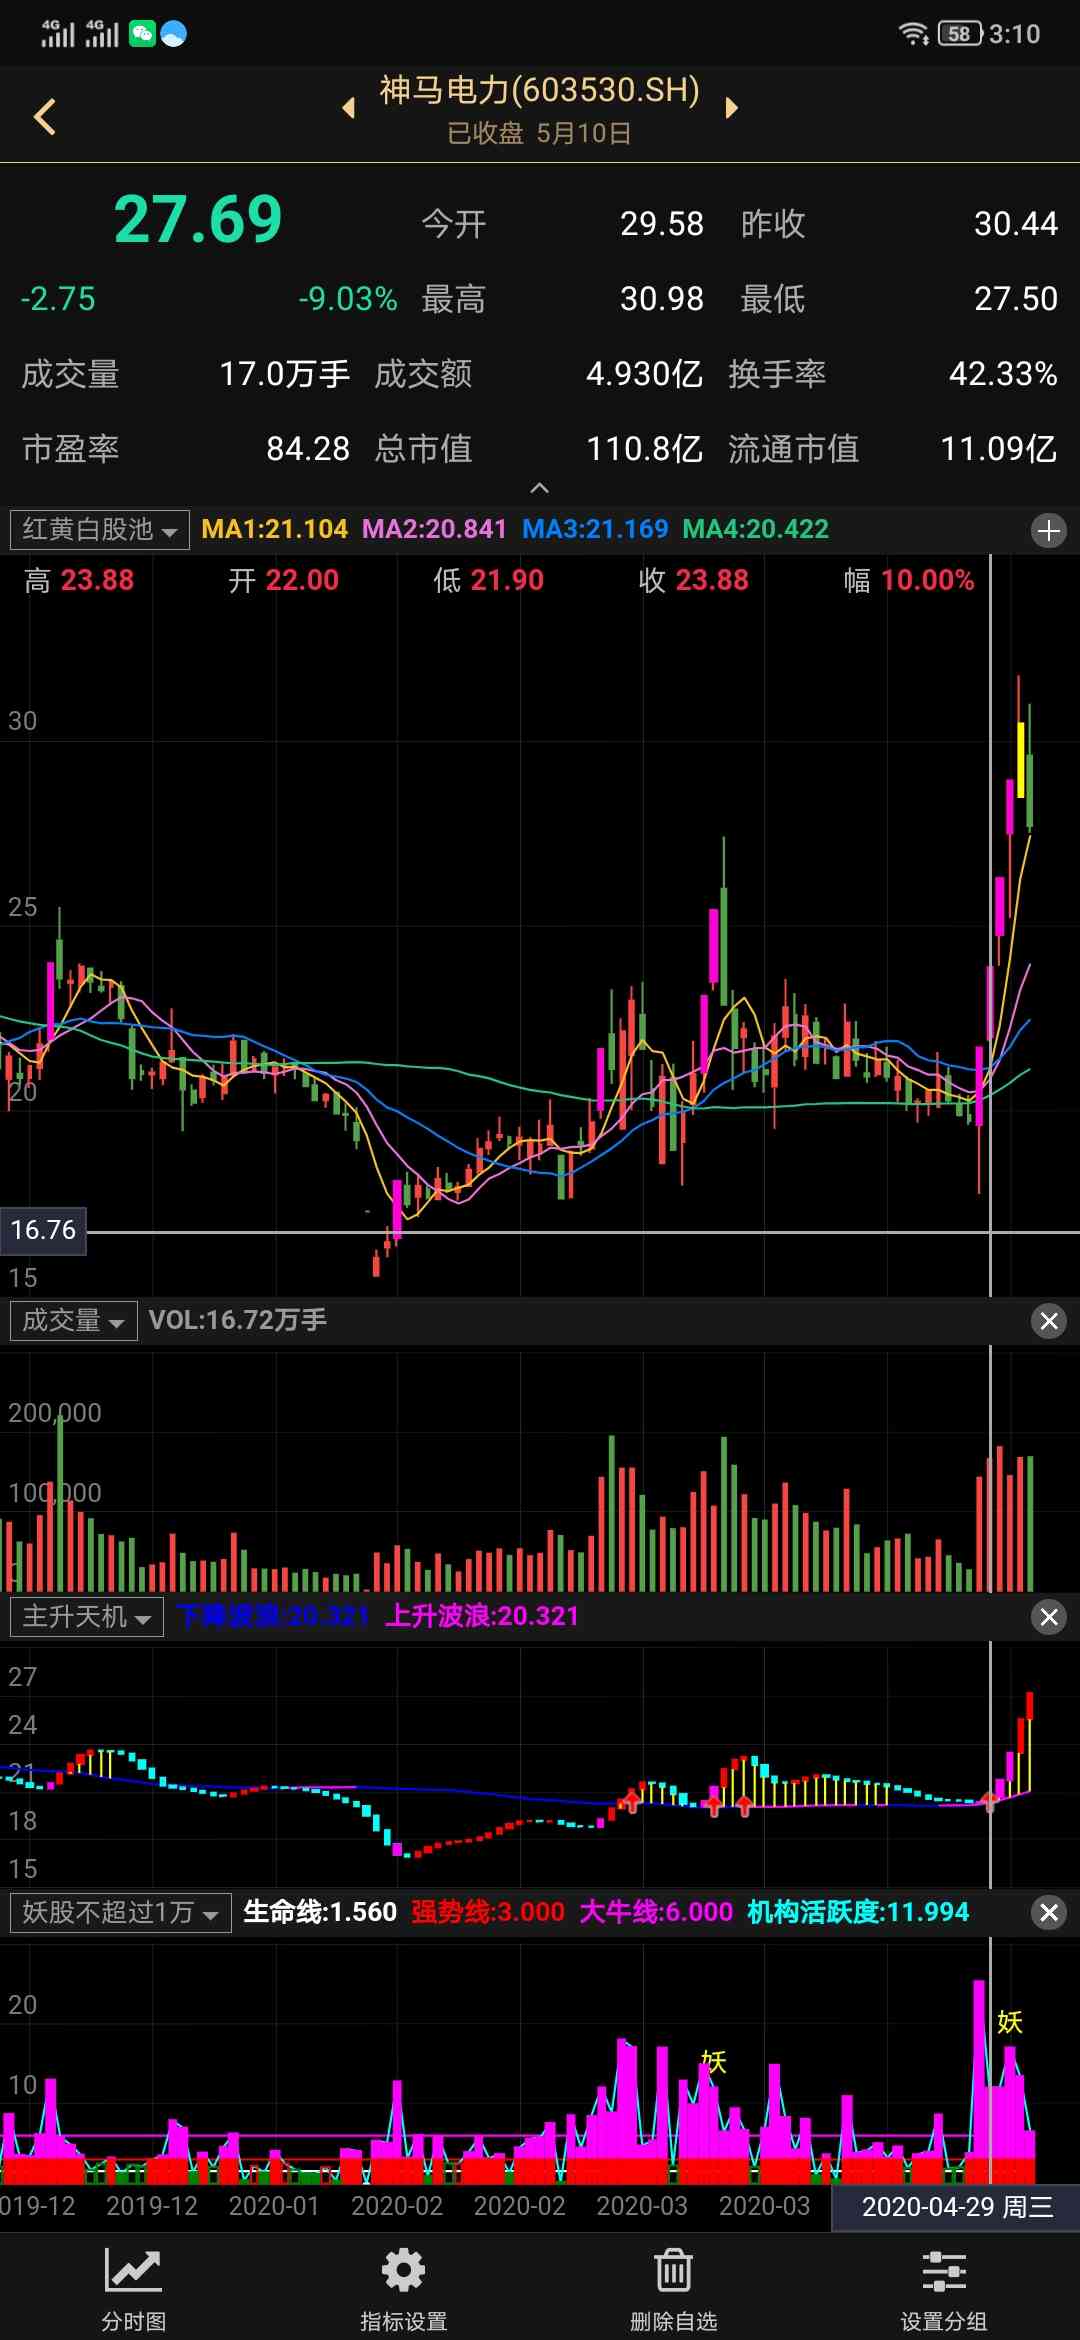The width and height of the screenshot is (1080, 2340).
Task: Open the 主升天机 indicator dropdown
Action: point(86,1617)
